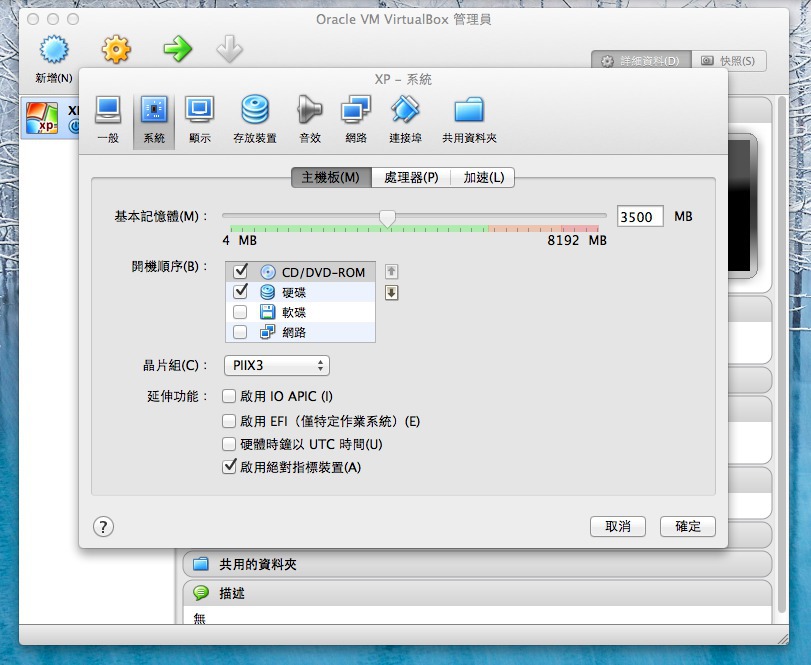Enable 啟用 EFI checkbox
Viewport: 811px width, 665px height.
[229, 421]
